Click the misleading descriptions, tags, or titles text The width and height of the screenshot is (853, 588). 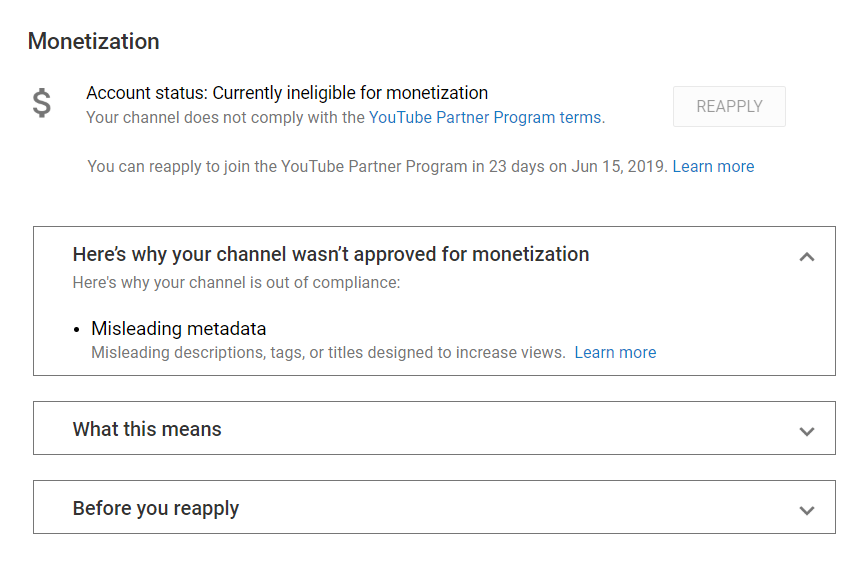(x=328, y=352)
